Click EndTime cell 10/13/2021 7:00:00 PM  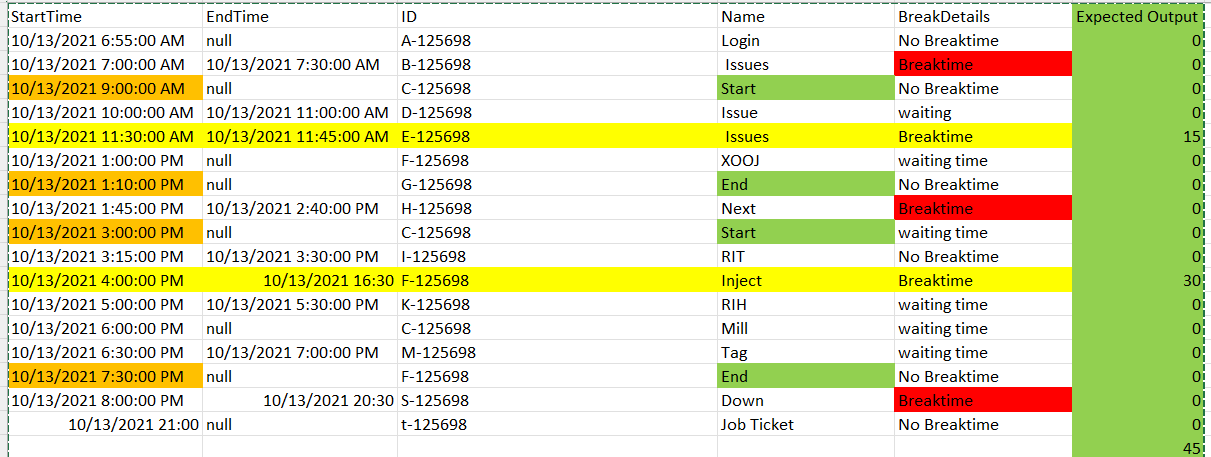pos(300,353)
